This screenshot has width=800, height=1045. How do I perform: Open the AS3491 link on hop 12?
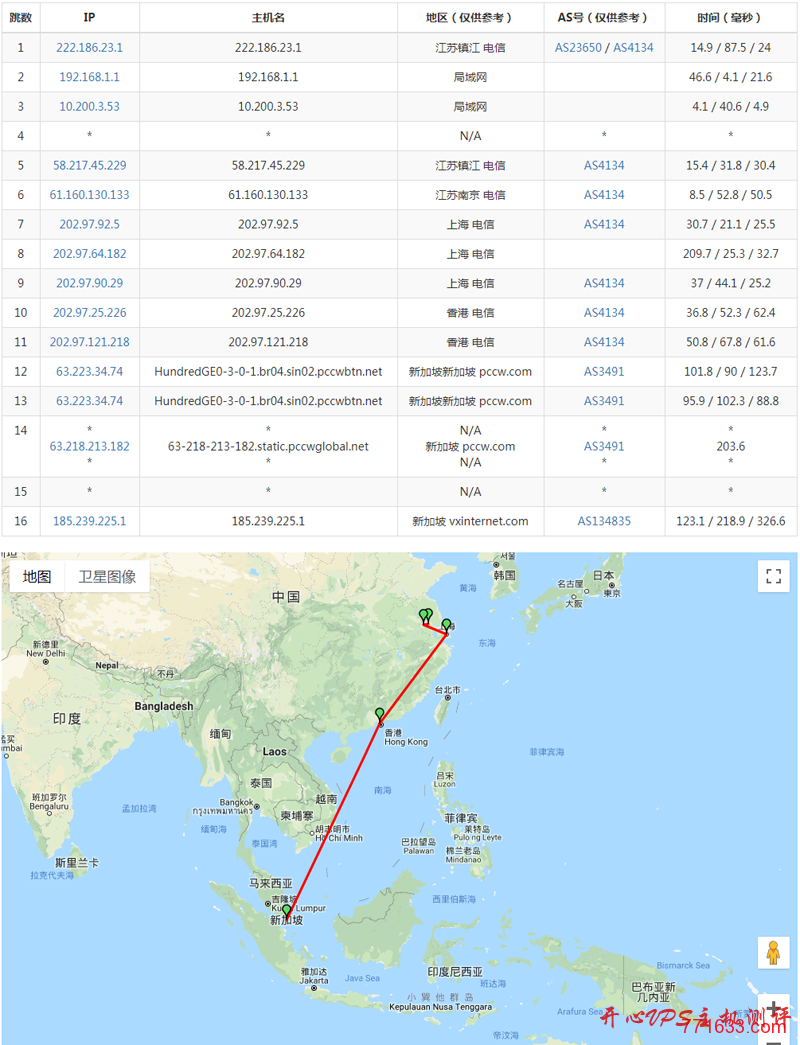click(604, 371)
